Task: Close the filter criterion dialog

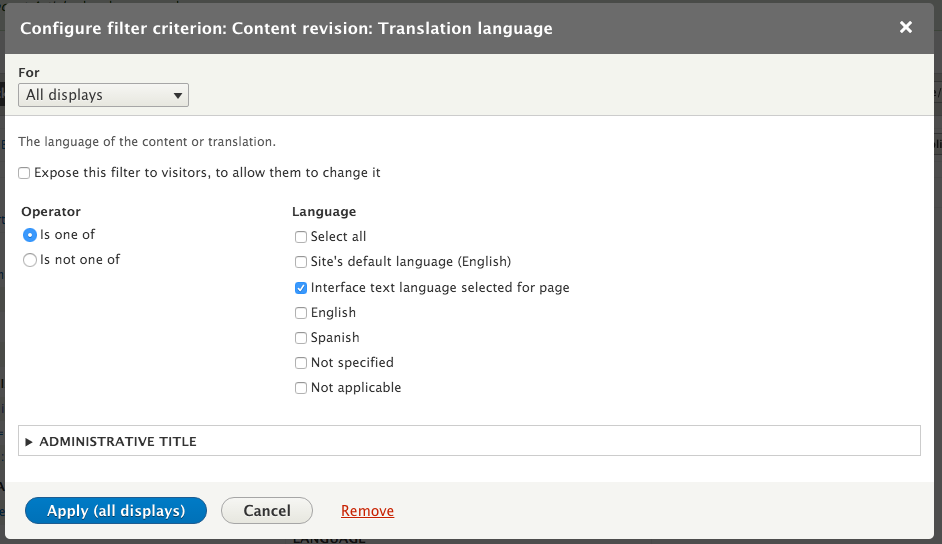Action: pyautogui.click(x=906, y=28)
